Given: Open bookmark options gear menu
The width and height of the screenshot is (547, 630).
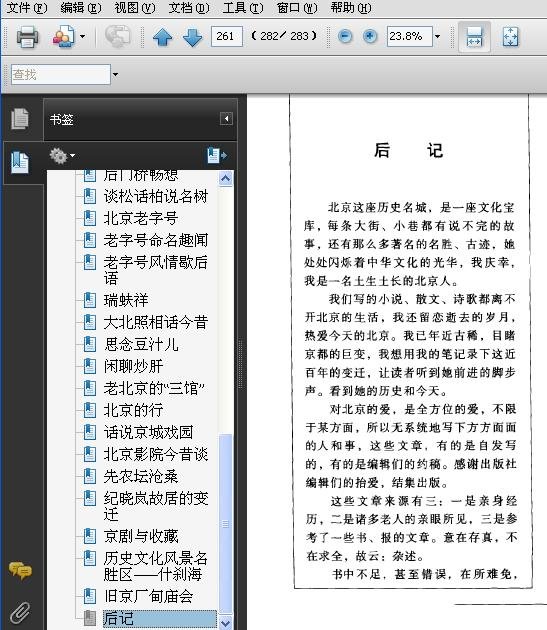Looking at the screenshot, I should pyautogui.click(x=61, y=156).
